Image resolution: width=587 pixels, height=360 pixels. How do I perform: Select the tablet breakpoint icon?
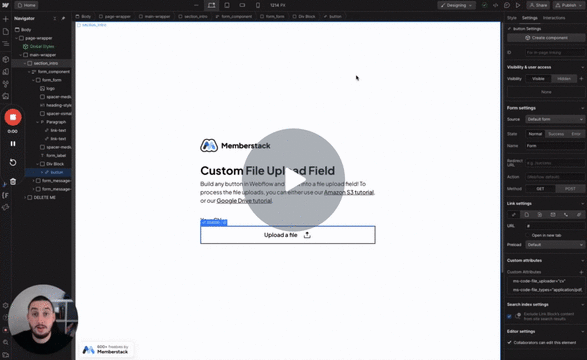tap(227, 5)
